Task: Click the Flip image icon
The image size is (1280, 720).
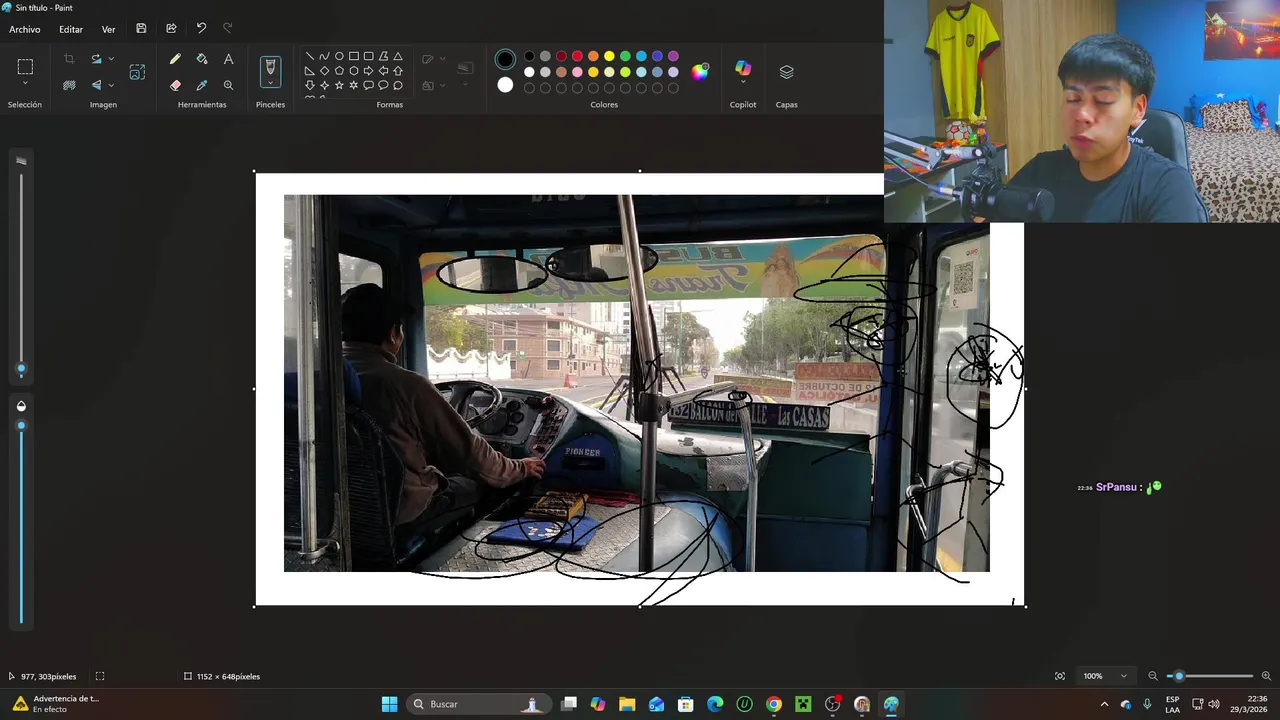Action: point(96,85)
